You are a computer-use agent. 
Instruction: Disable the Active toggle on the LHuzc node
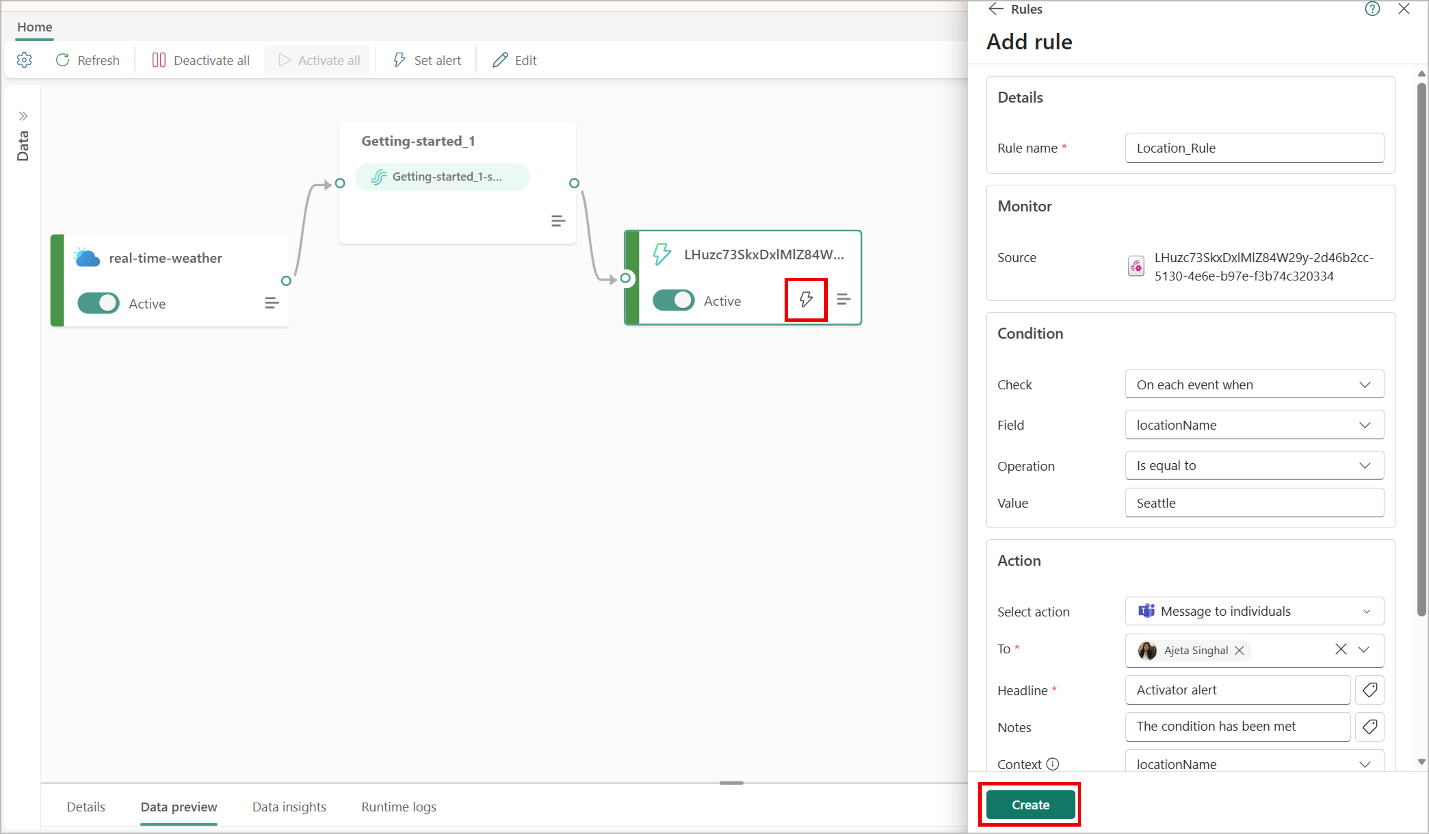tap(674, 300)
